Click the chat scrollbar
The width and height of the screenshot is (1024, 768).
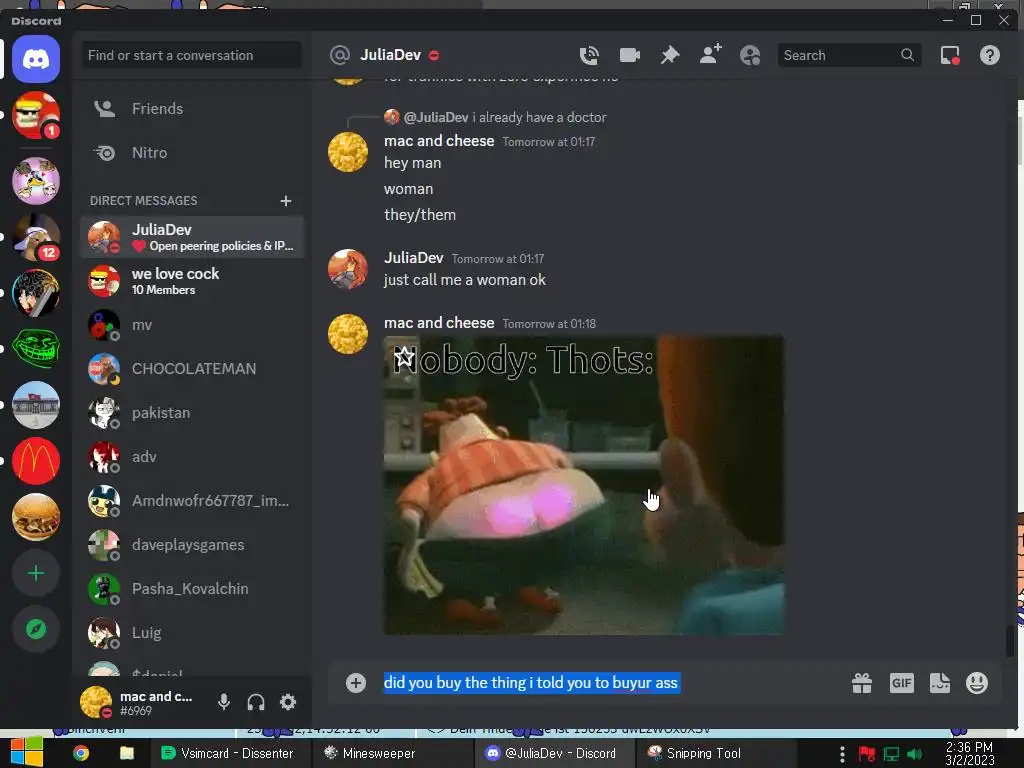tap(1010, 640)
